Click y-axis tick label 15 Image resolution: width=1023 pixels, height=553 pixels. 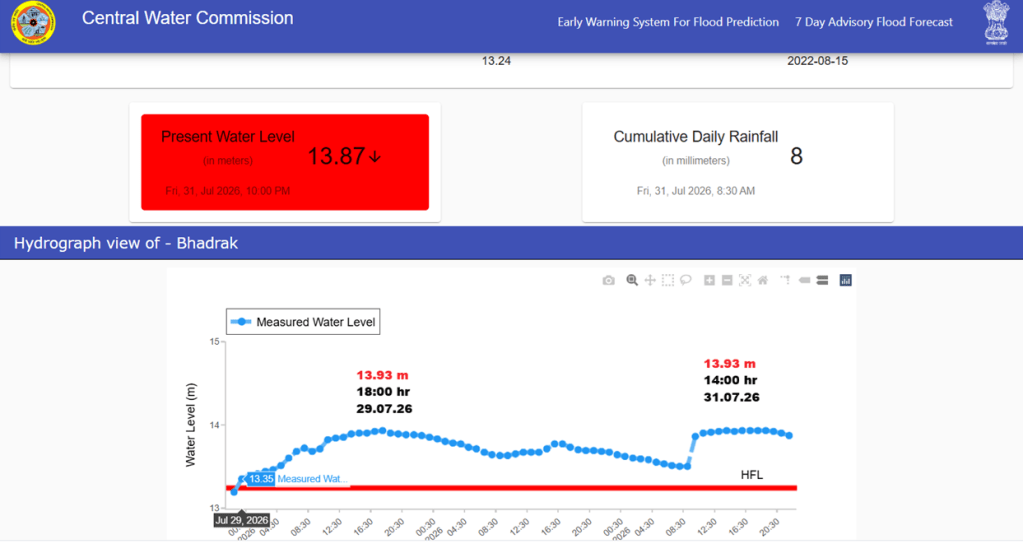215,342
